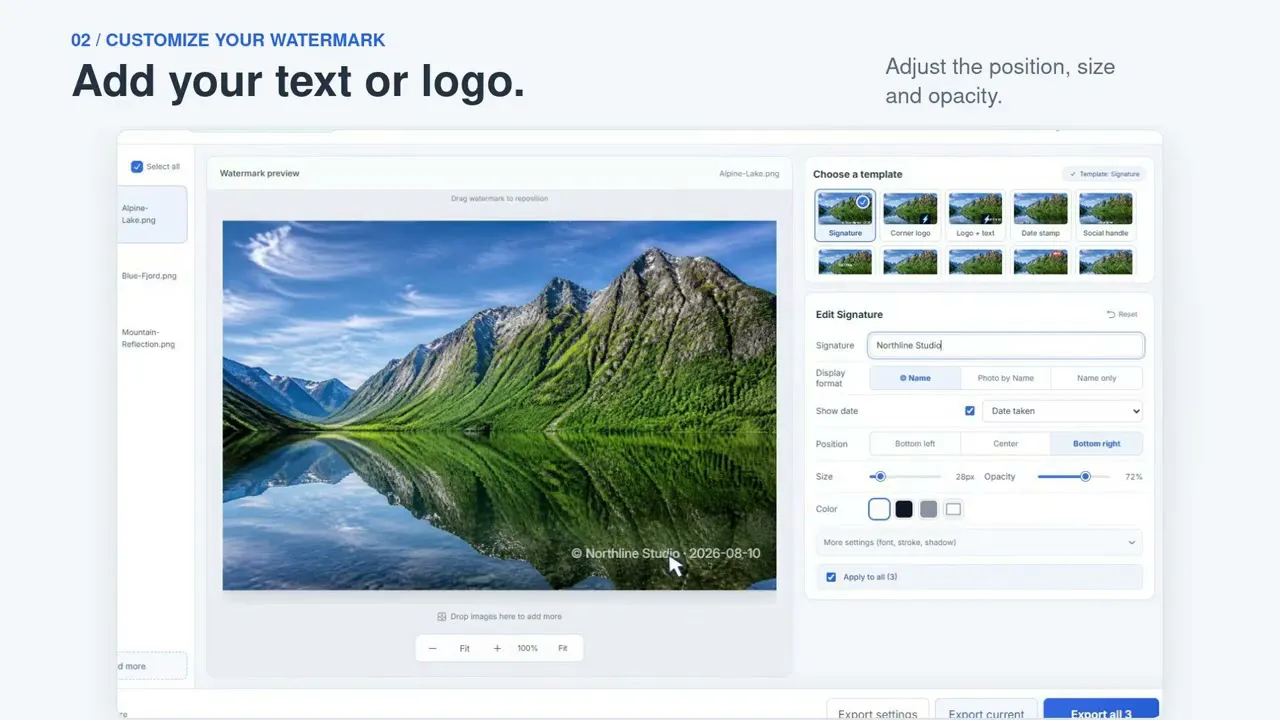Click the Northline Studio watermark on the preview
Viewport: 1280px width, 720px height.
pyautogui.click(x=665, y=553)
